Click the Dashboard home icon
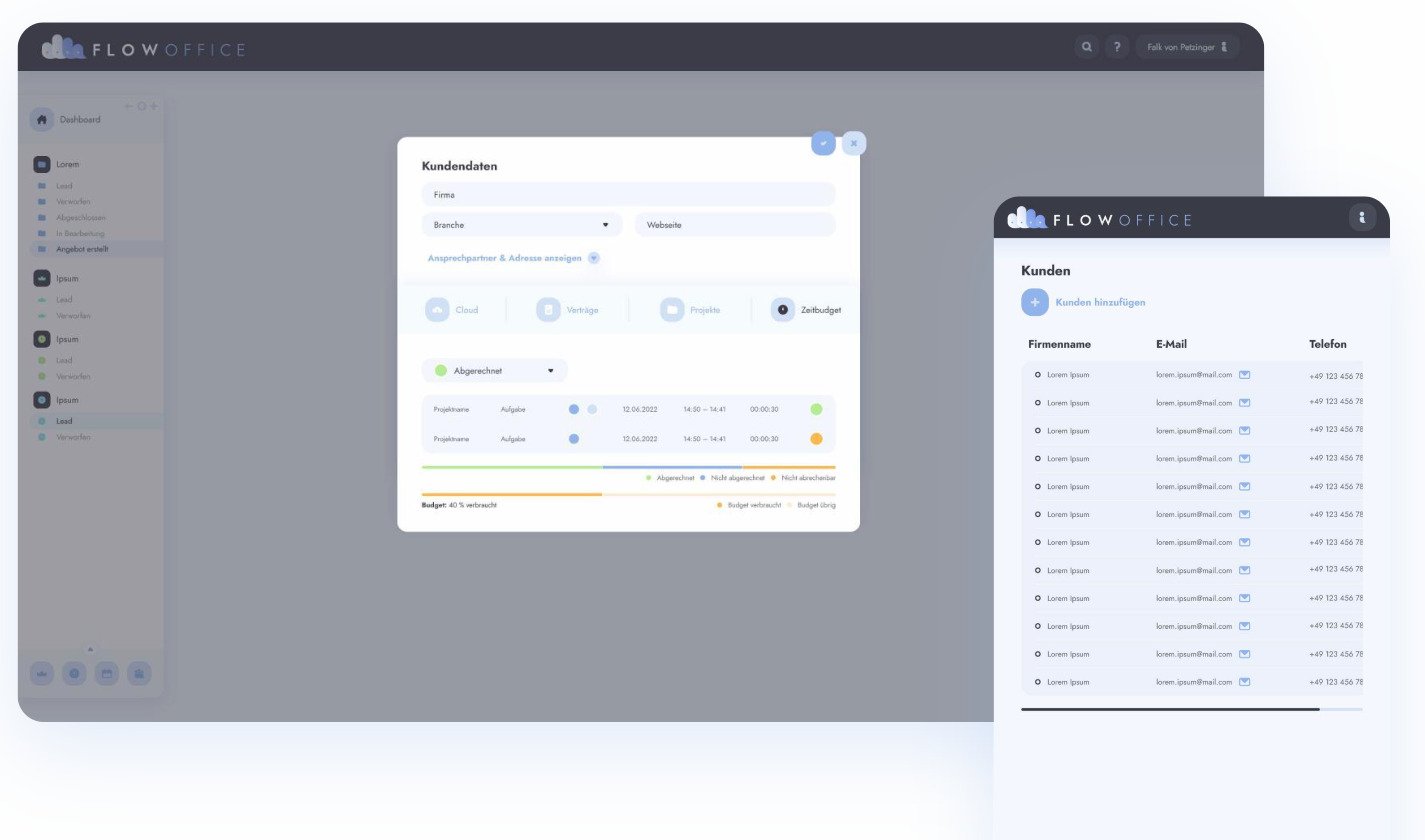The image size is (1425, 840). 41,120
